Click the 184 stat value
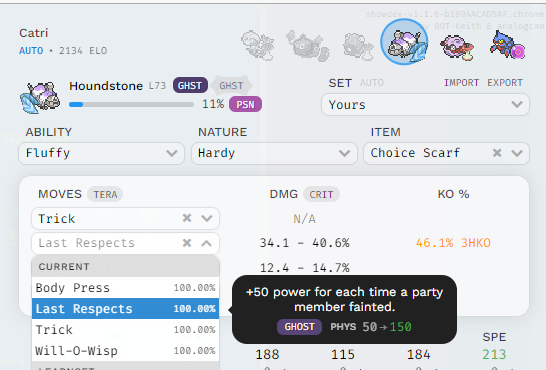 coord(419,354)
